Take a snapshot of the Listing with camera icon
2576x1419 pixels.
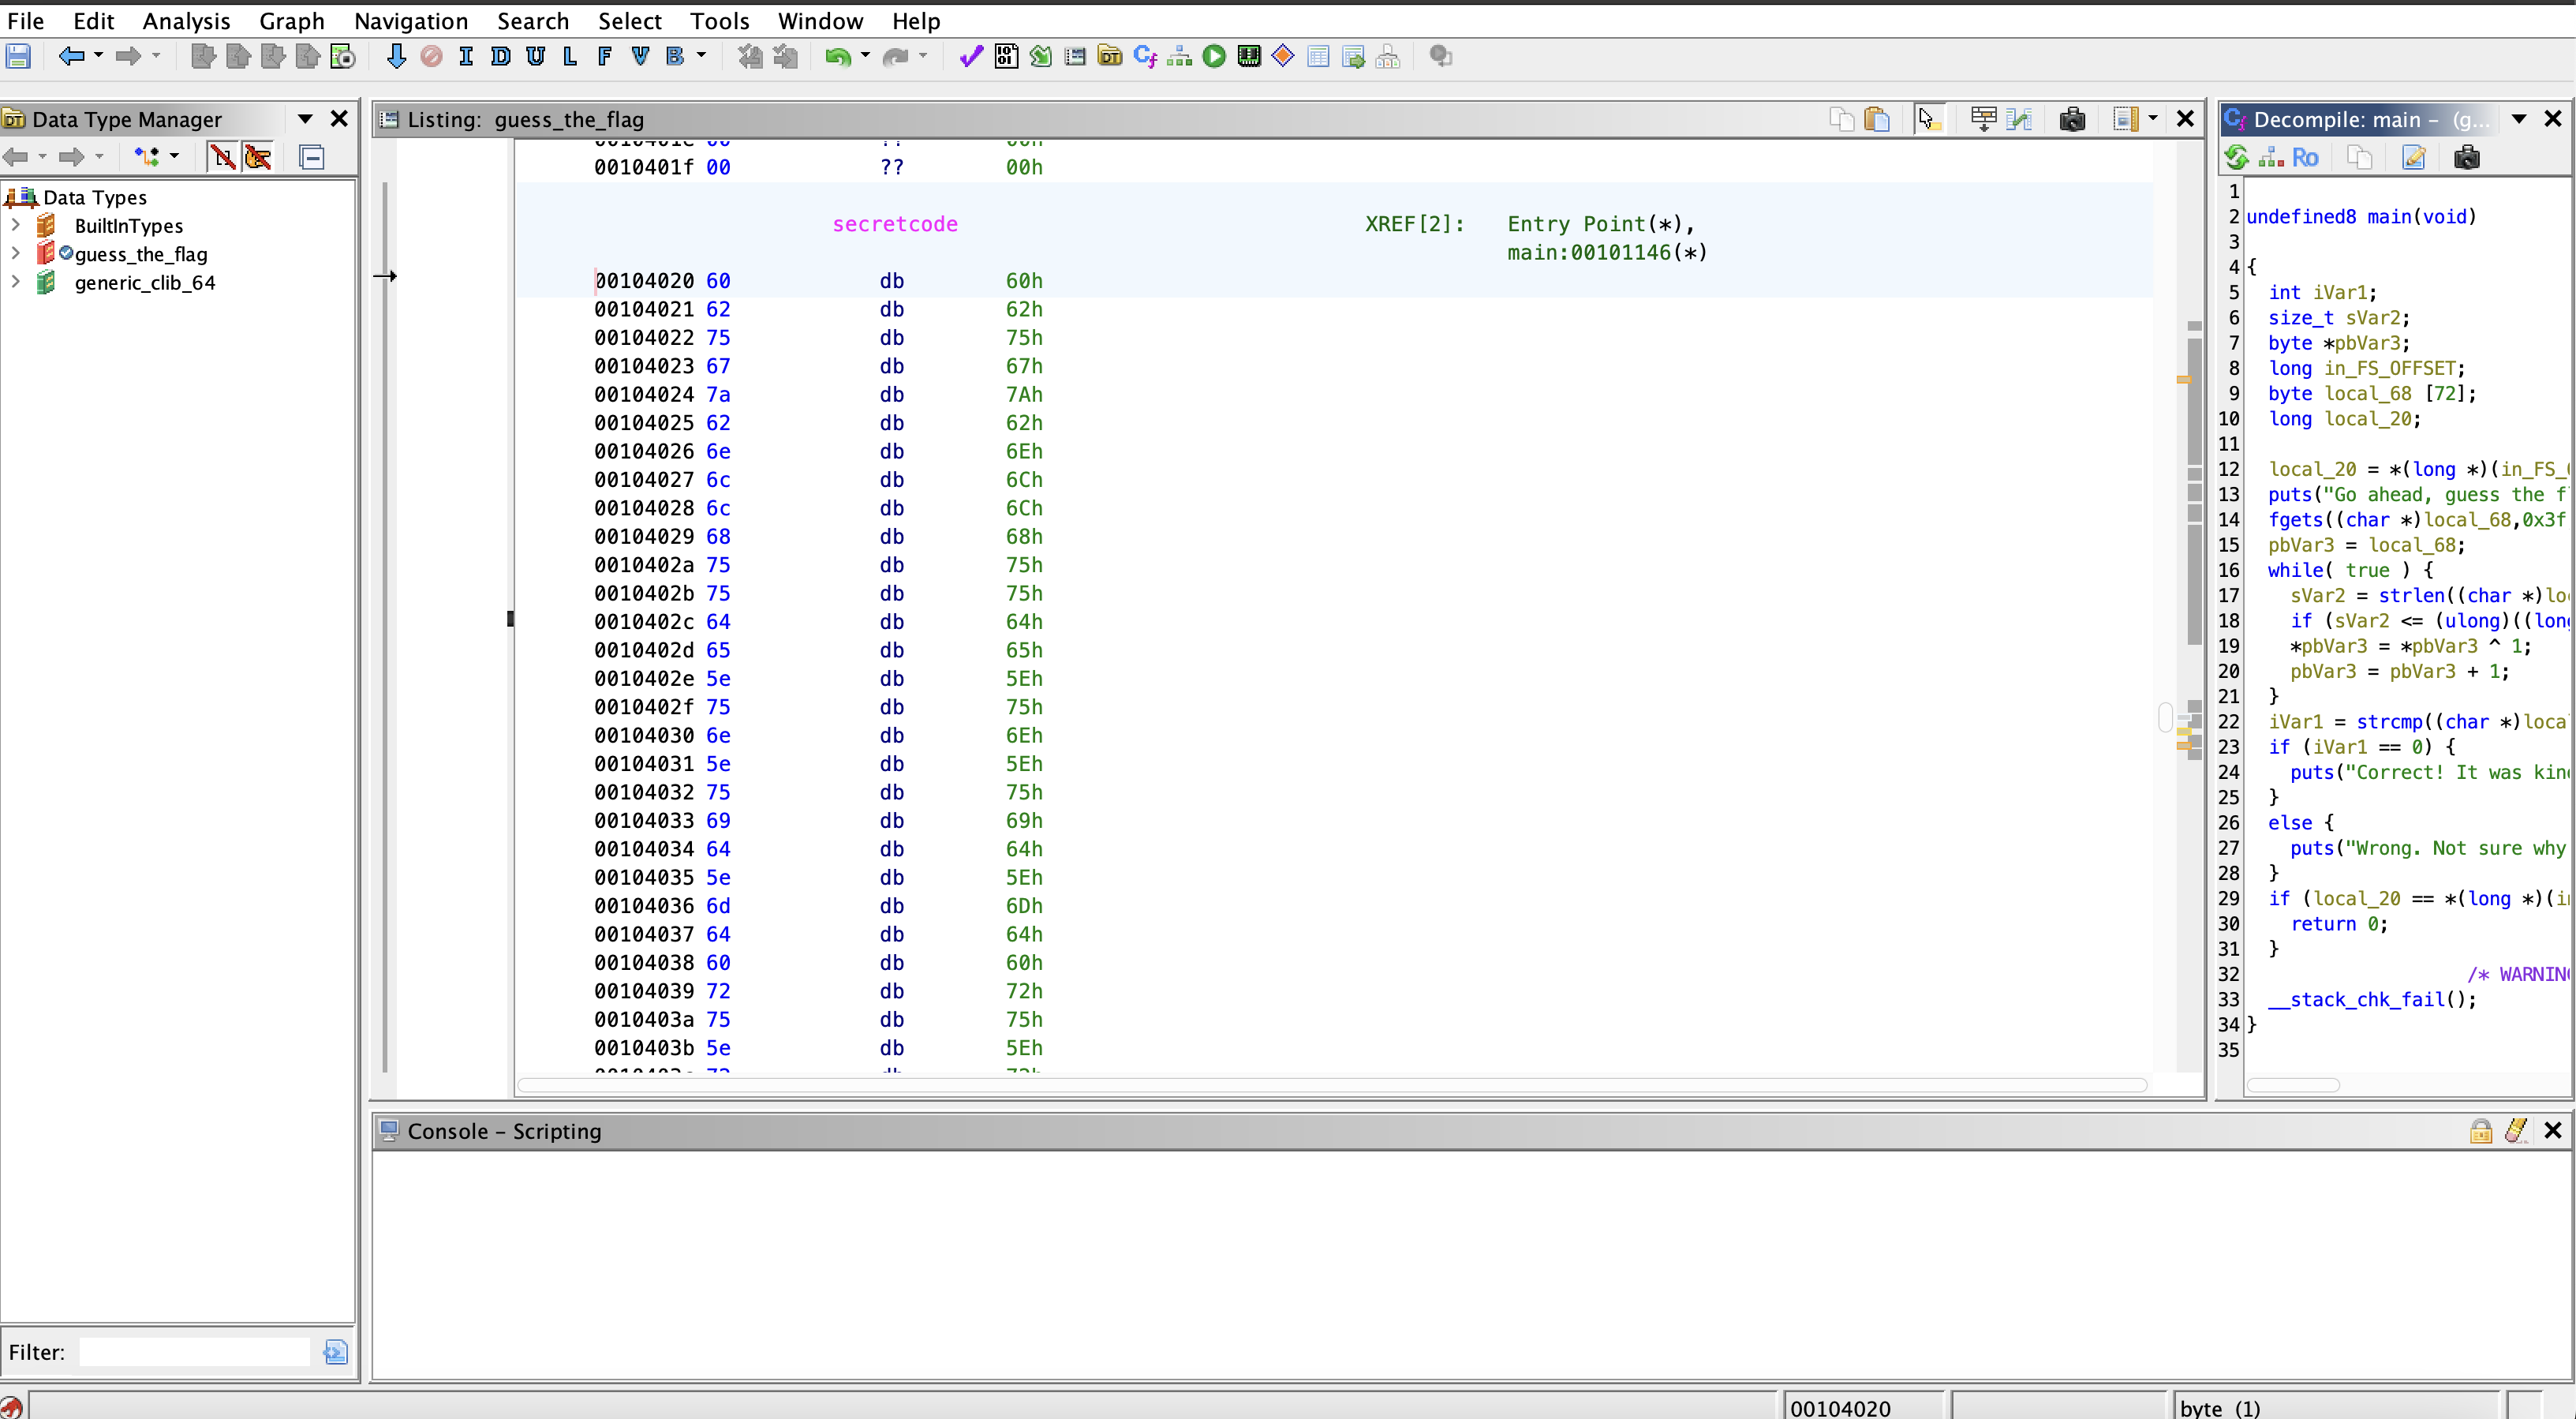(2072, 120)
